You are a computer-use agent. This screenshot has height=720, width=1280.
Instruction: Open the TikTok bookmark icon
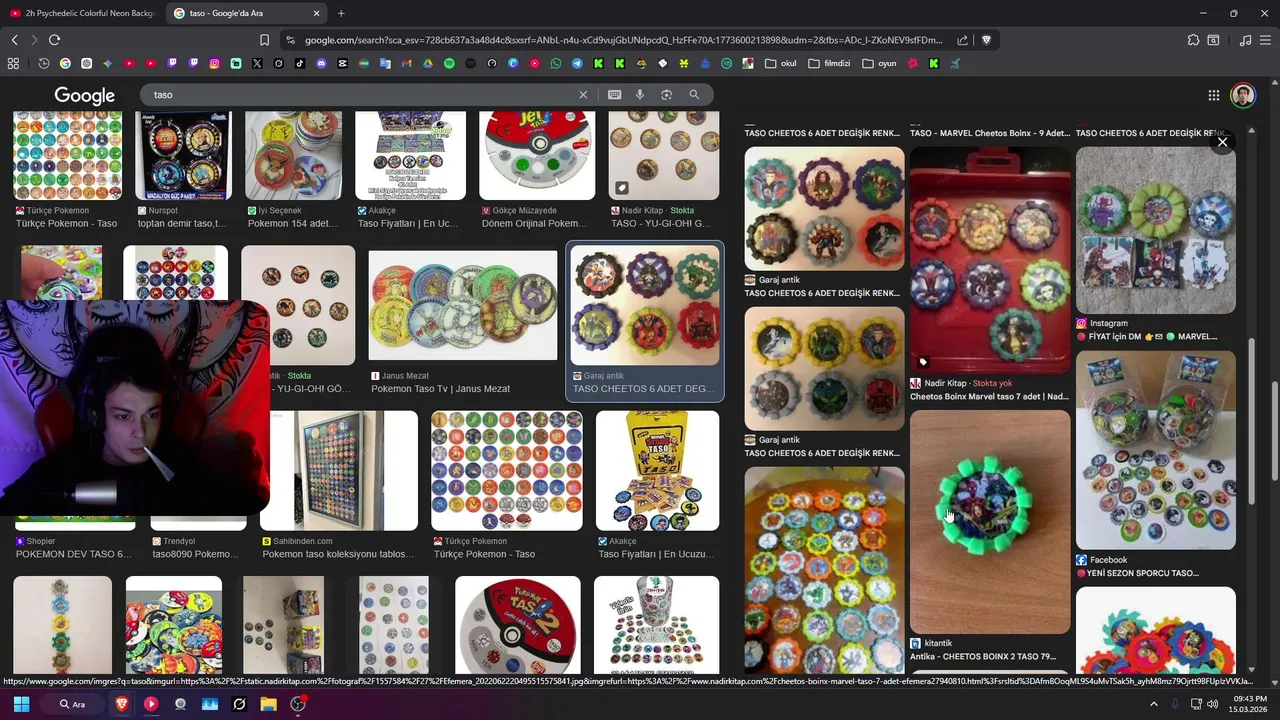tap(299, 63)
